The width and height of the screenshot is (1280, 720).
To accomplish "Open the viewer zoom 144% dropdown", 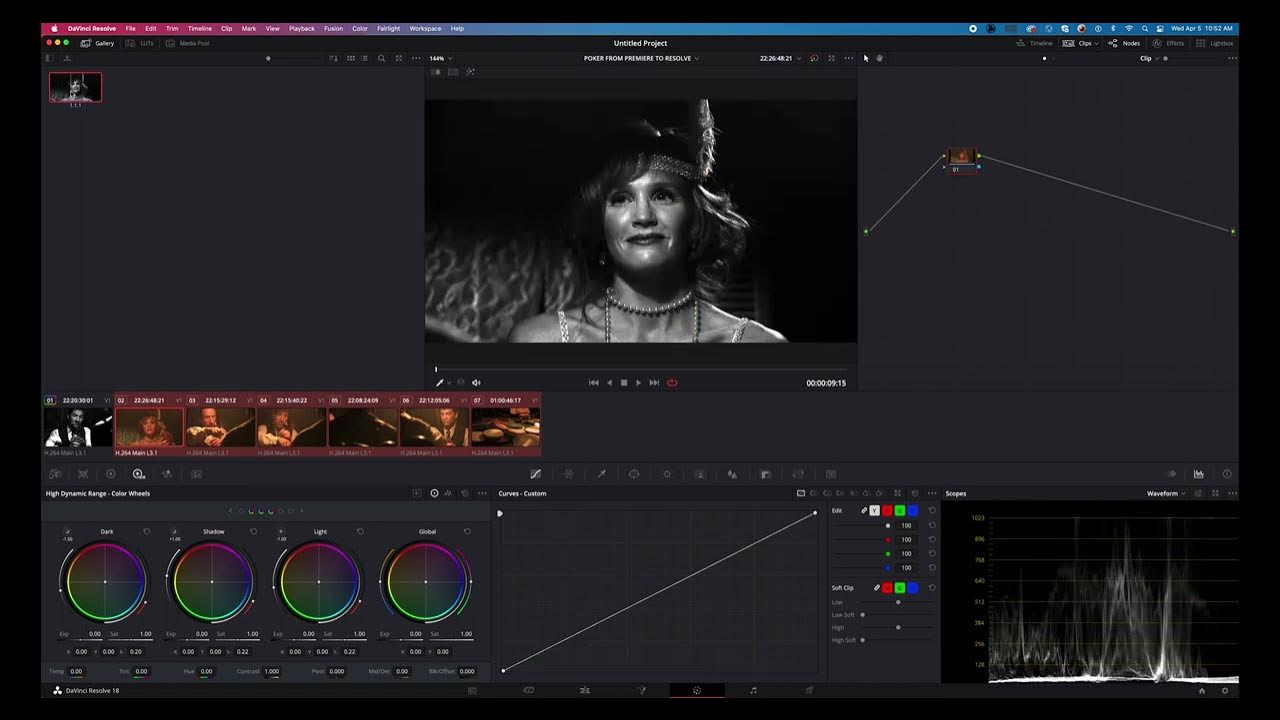I will (439, 58).
